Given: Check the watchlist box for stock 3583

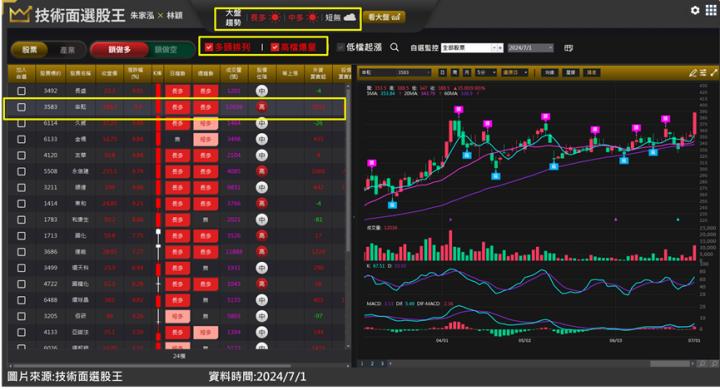Looking at the screenshot, I should [x=21, y=107].
